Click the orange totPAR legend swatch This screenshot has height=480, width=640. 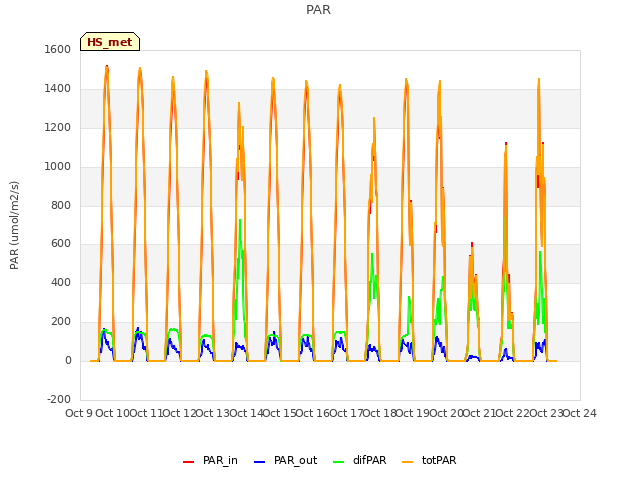[x=407, y=462]
